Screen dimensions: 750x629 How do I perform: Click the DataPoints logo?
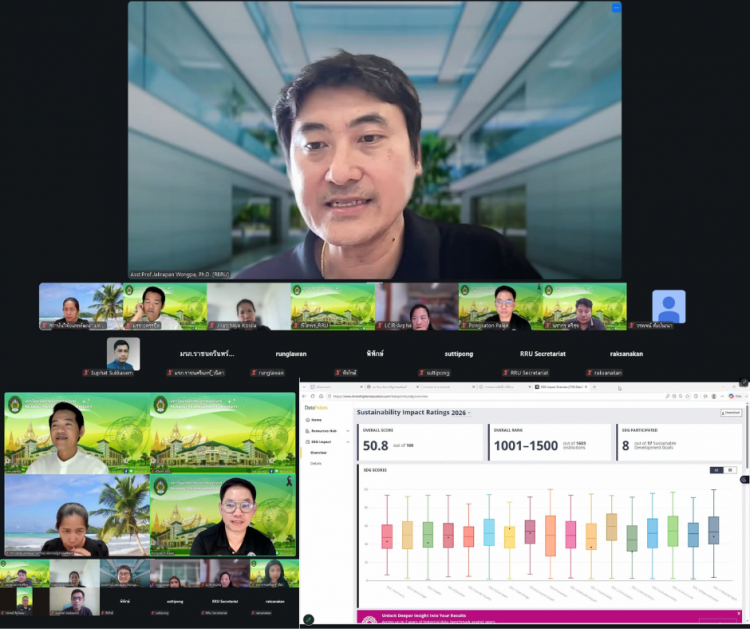pos(316,408)
